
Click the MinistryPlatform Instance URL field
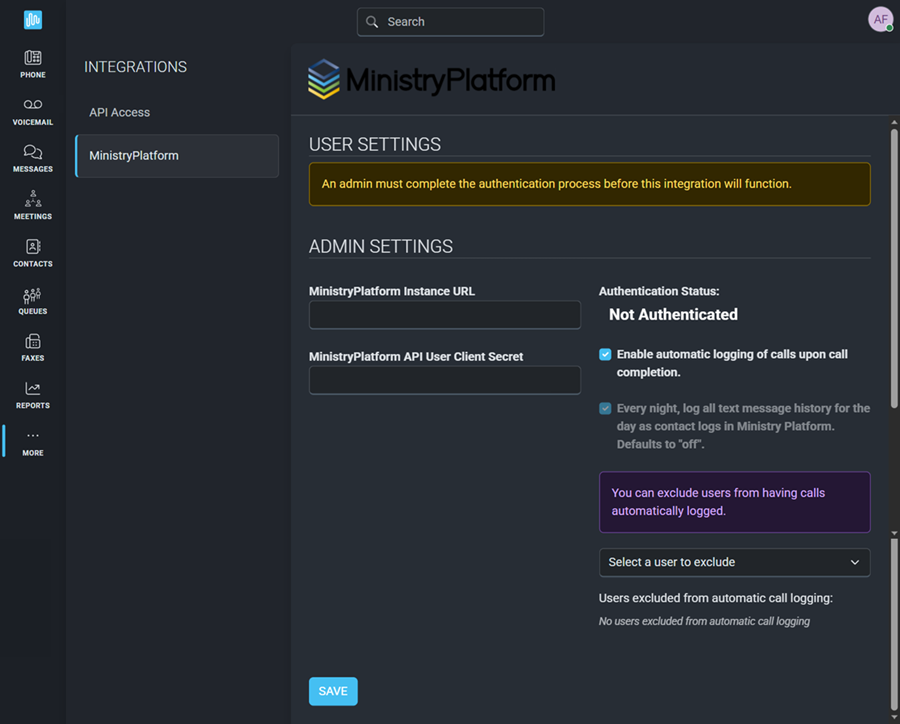(445, 315)
